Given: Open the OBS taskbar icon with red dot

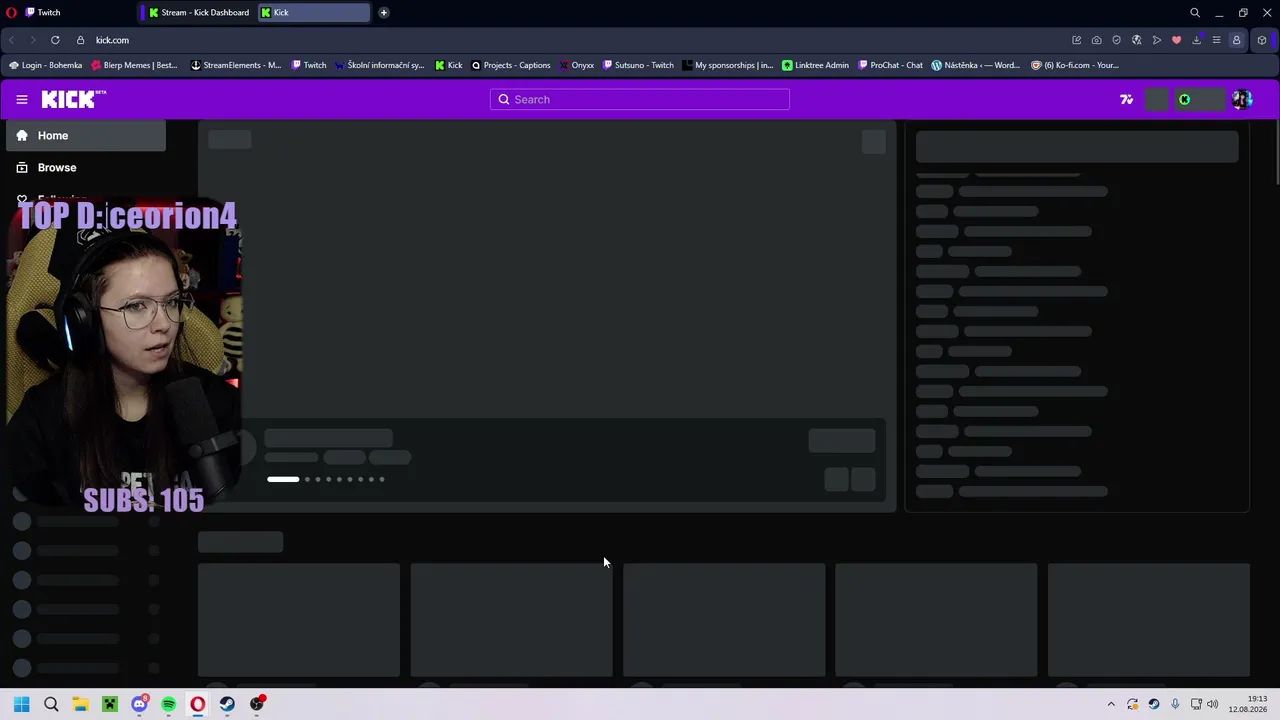Looking at the screenshot, I should pos(257,704).
